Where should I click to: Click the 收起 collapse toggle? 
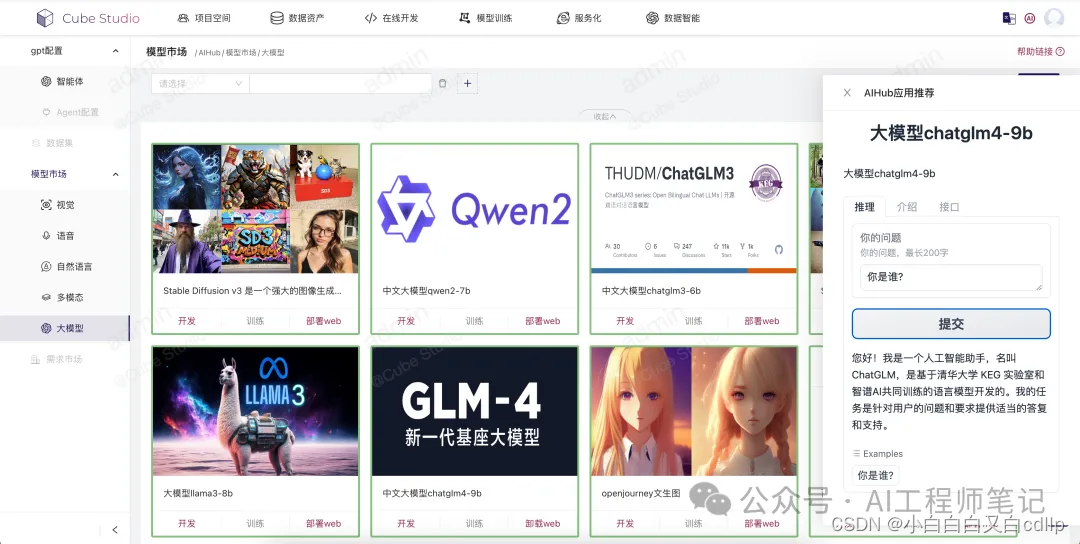point(605,116)
